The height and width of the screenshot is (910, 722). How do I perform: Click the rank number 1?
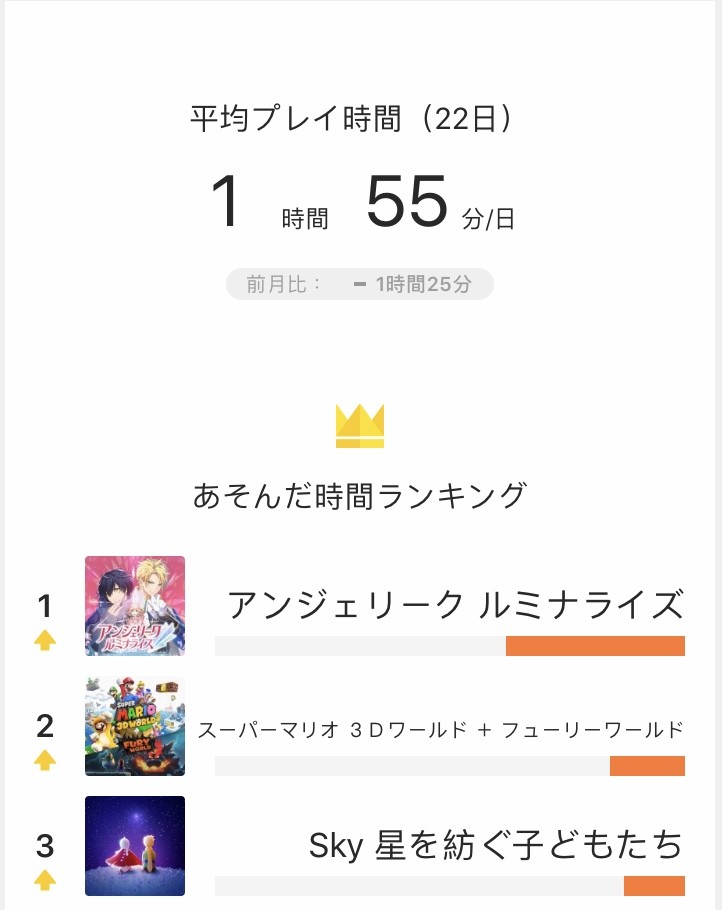tap(45, 606)
